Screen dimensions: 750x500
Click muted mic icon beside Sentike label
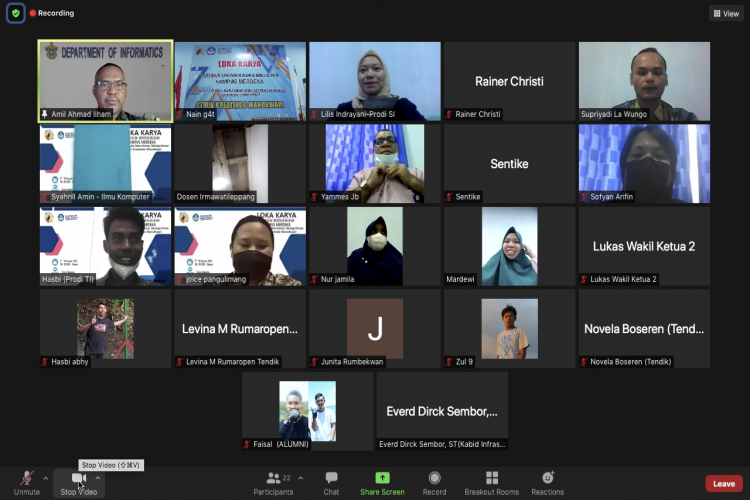449,197
